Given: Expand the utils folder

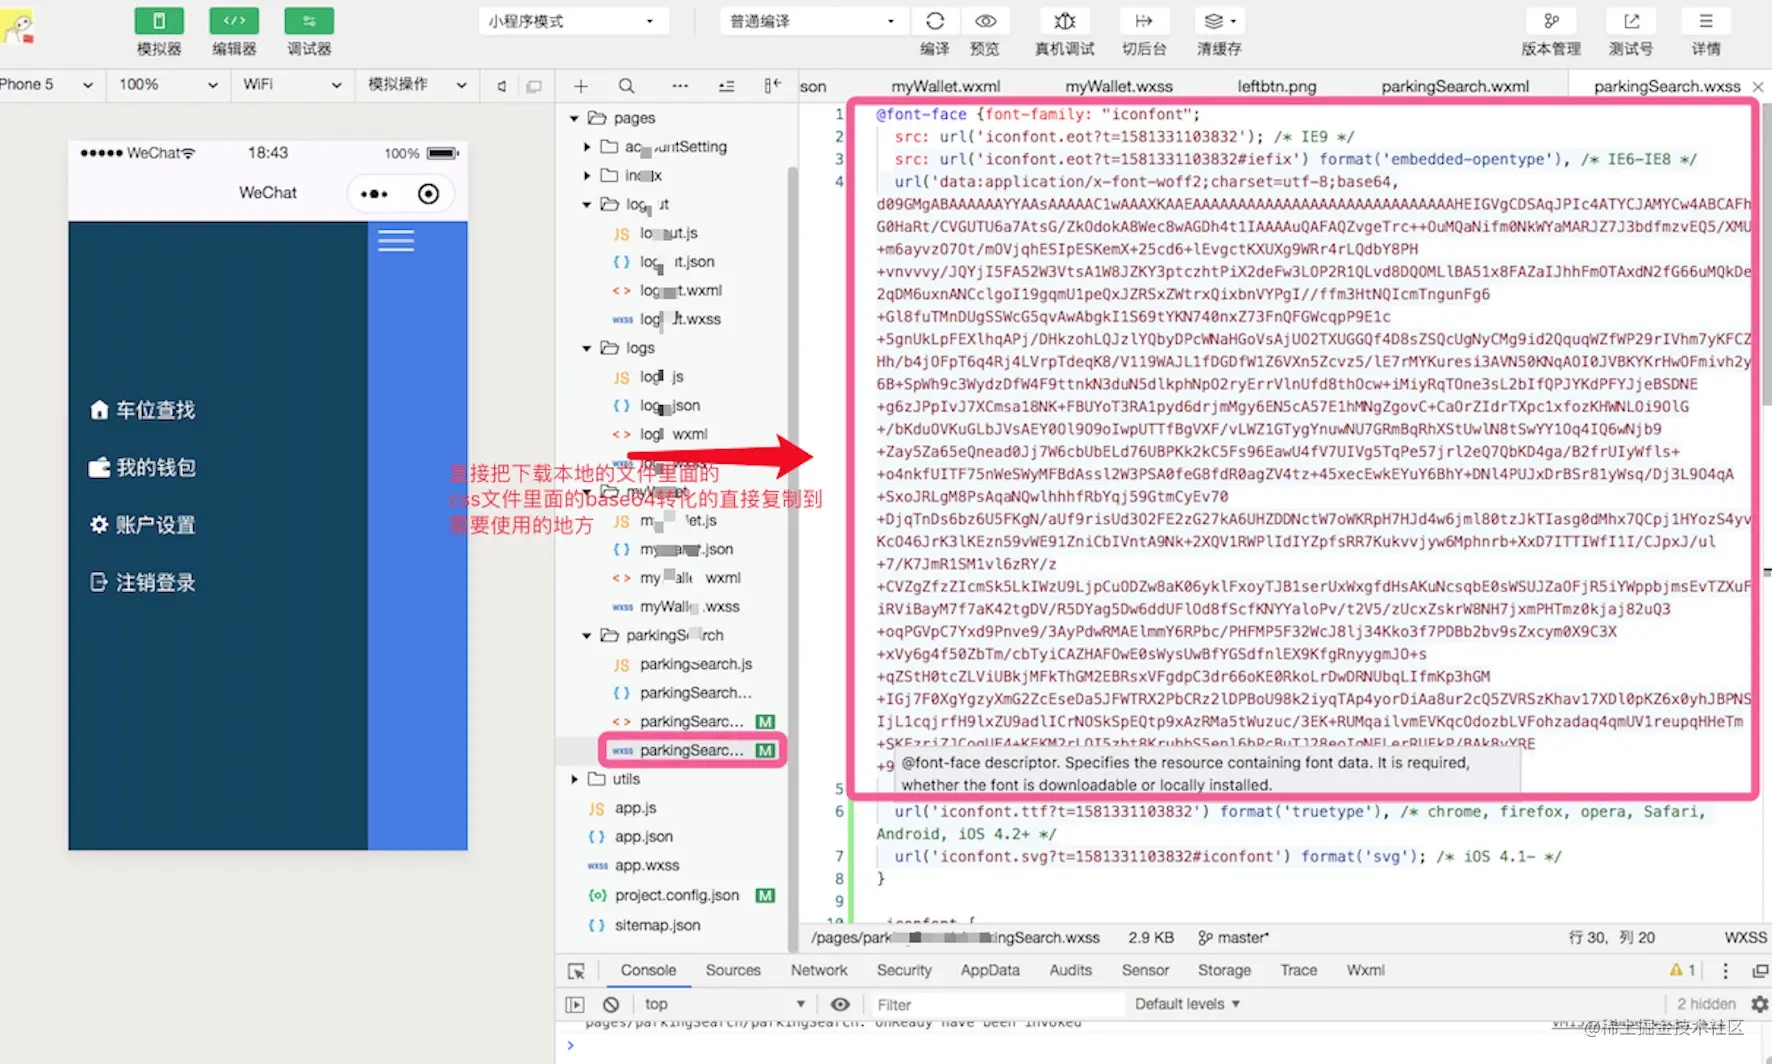Looking at the screenshot, I should point(574,779).
